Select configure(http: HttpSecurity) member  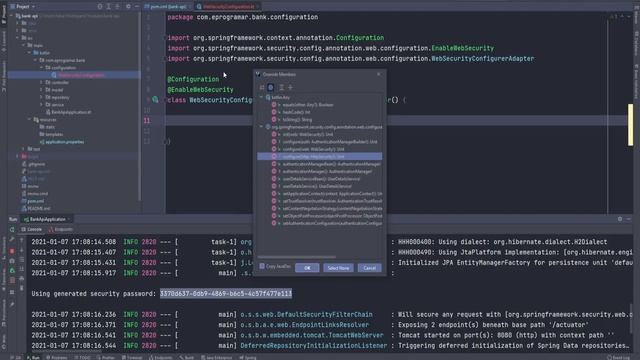(x=320, y=156)
